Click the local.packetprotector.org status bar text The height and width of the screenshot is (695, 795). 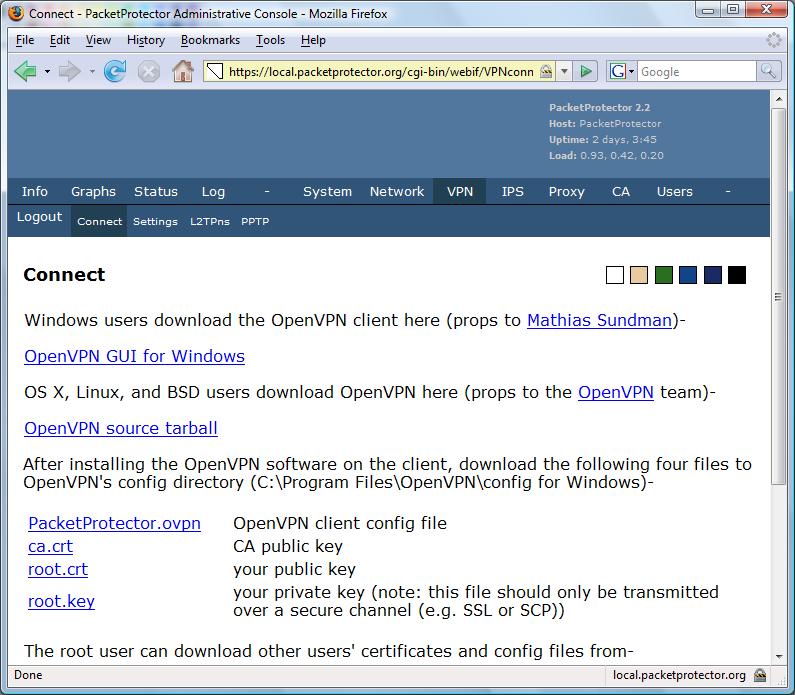point(679,675)
